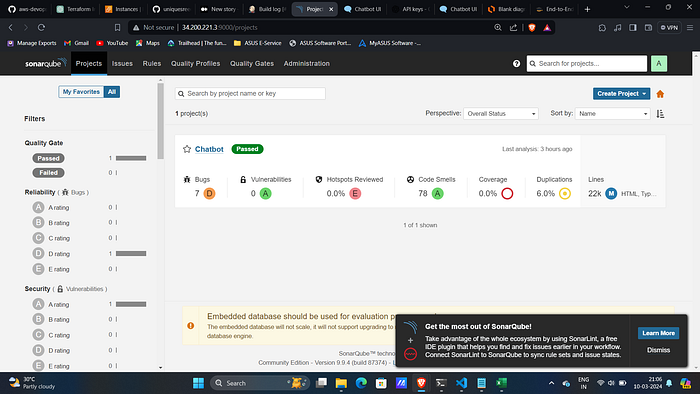The image size is (700, 394).
Task: Open the Brave VPN button
Action: click(x=669, y=28)
